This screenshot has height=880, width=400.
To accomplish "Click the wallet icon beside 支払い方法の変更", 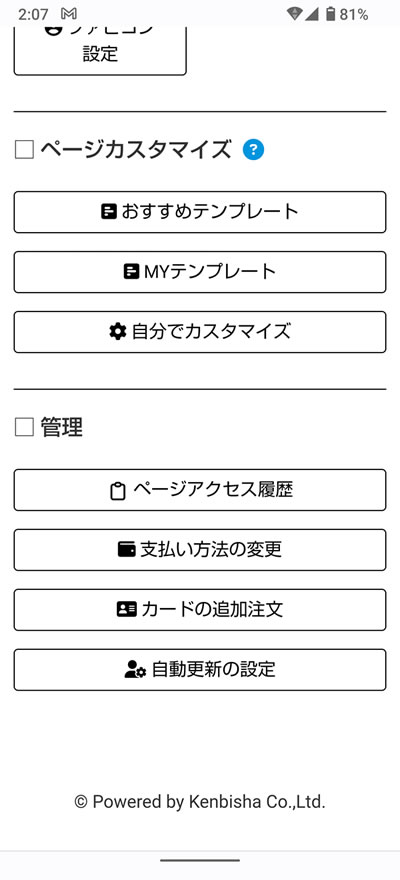I will 127,550.
